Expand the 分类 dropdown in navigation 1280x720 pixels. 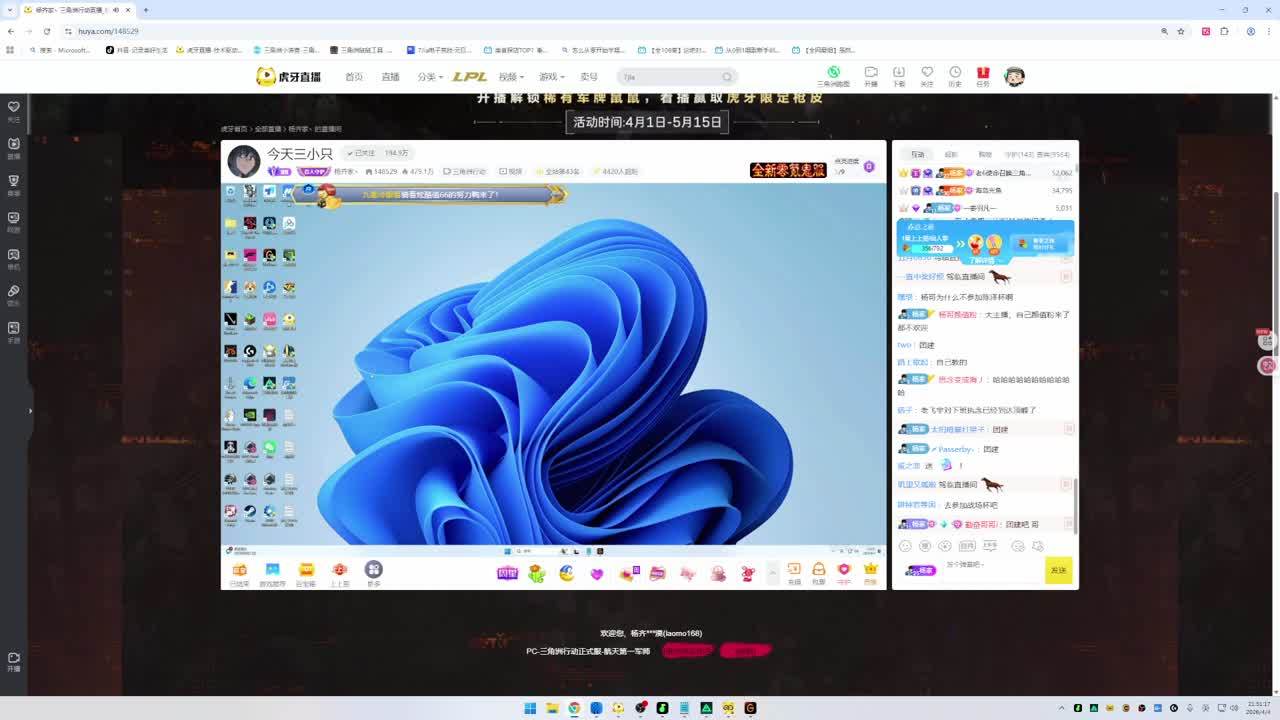429,77
